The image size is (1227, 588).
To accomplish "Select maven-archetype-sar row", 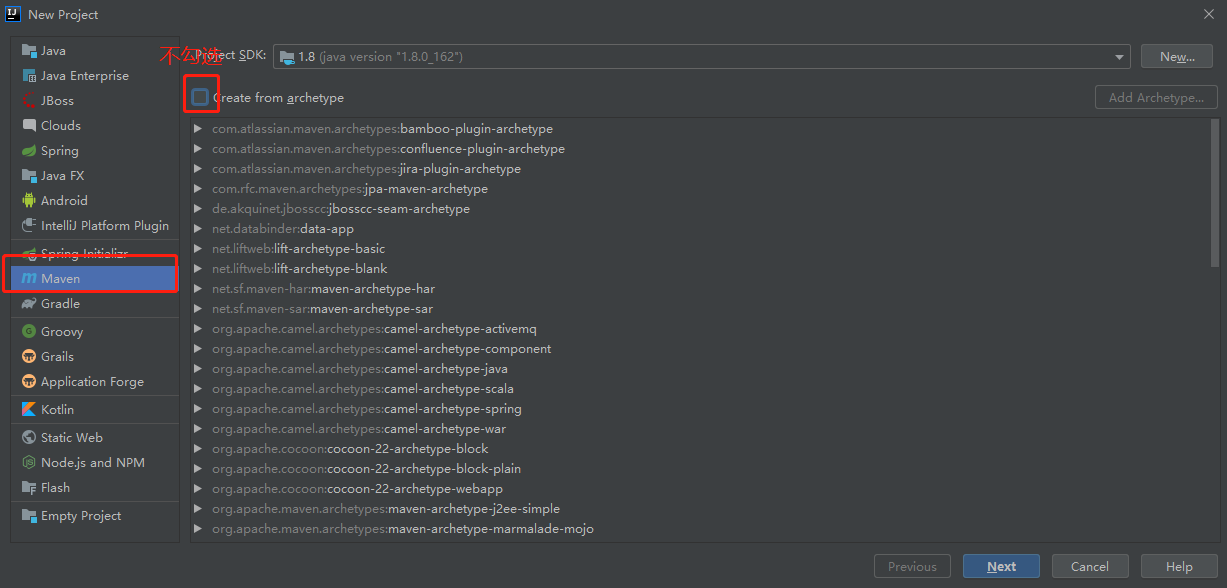I will click(700, 309).
